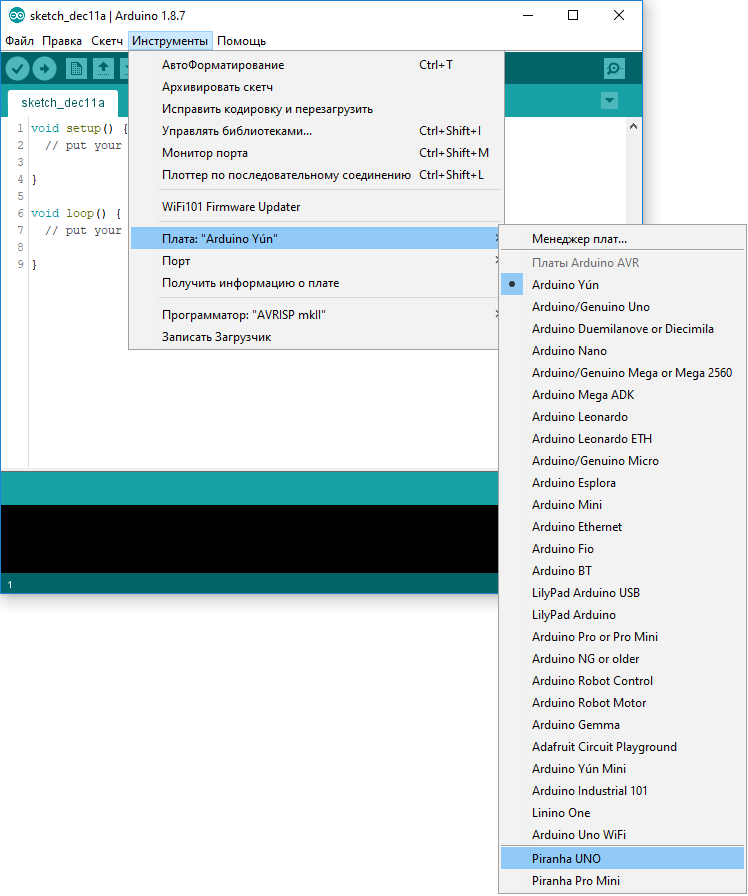This screenshot has height=896, width=748.
Task: Open Плоттер по последовательному соединению
Action: [316, 175]
